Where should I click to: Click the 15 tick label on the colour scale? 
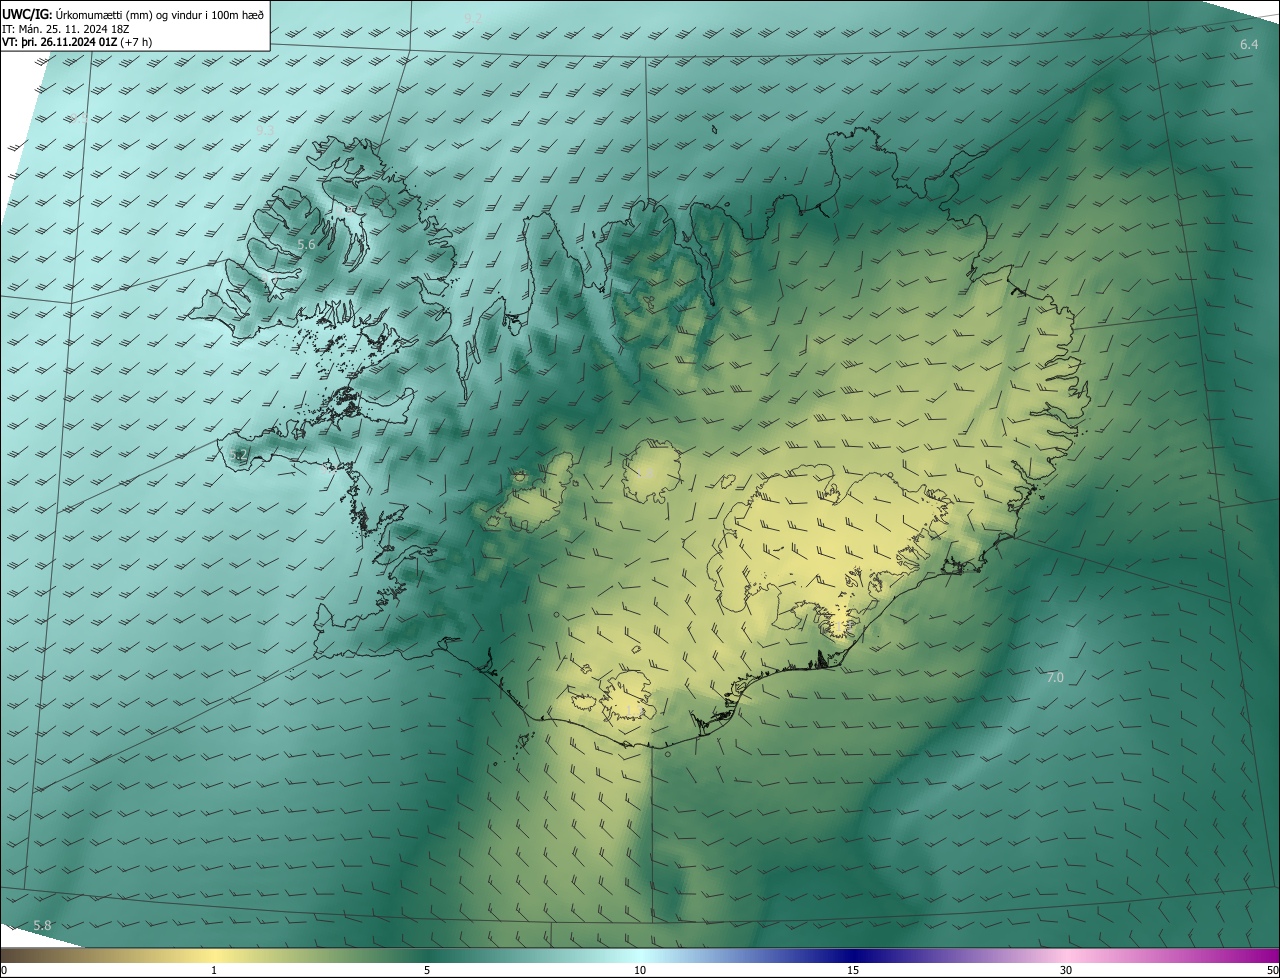853,970
